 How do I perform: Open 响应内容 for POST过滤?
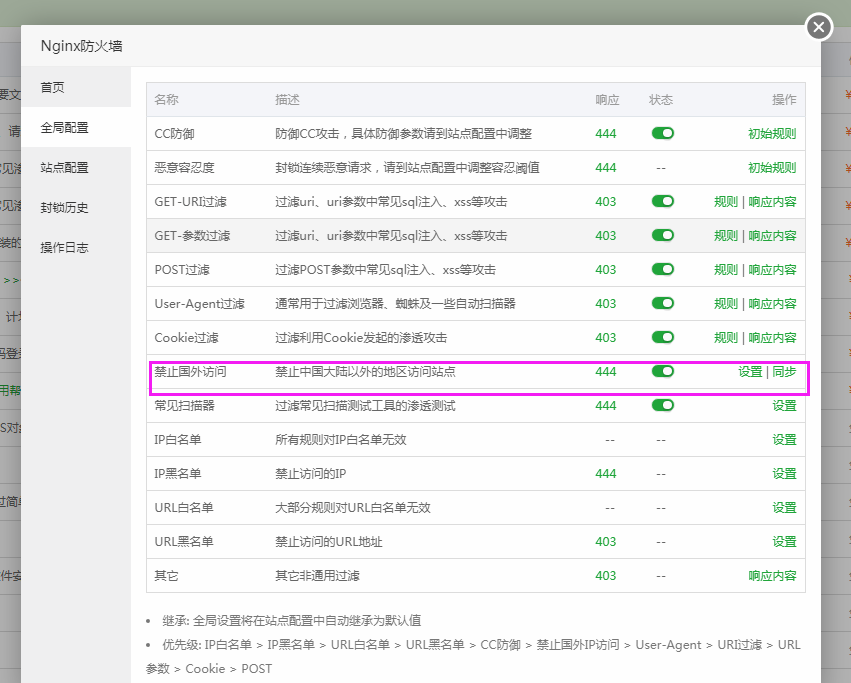pos(772,270)
